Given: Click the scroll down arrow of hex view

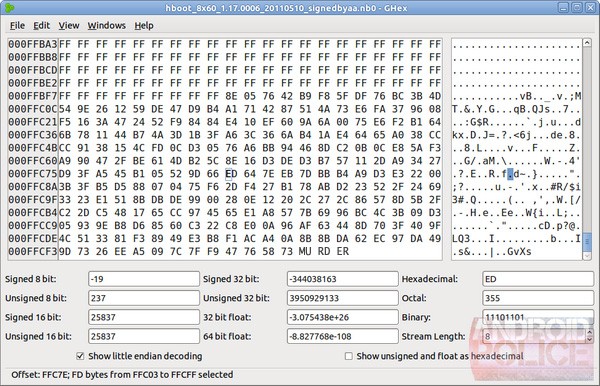Looking at the screenshot, I should [x=587, y=256].
